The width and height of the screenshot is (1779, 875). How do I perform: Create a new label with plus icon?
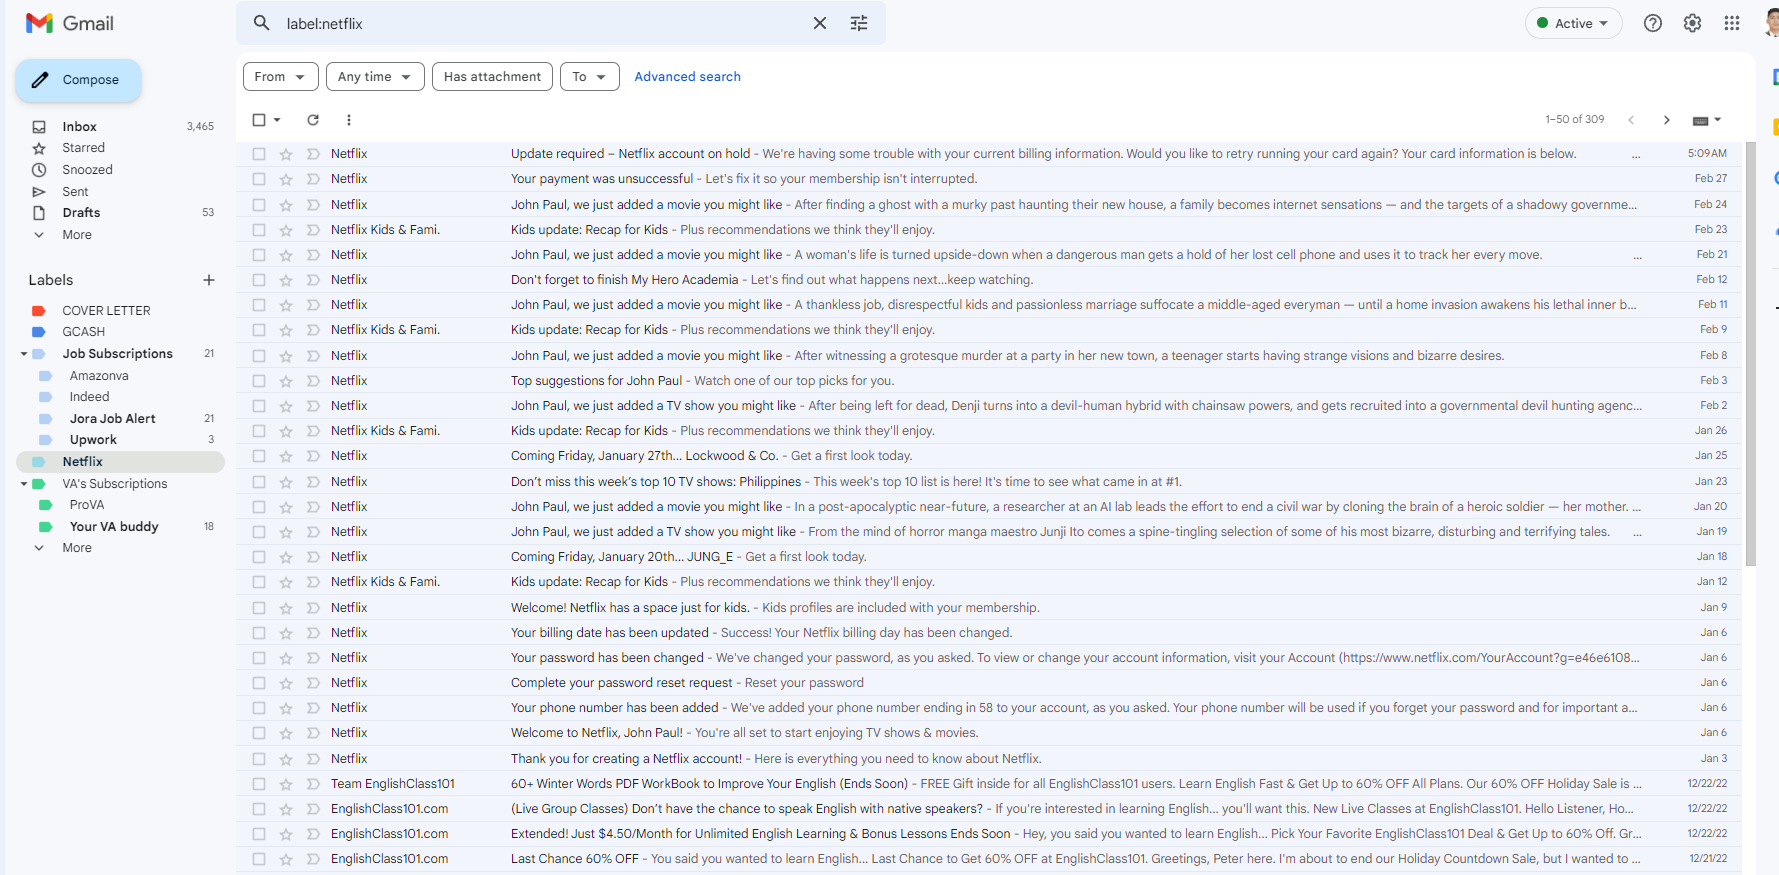tap(209, 280)
